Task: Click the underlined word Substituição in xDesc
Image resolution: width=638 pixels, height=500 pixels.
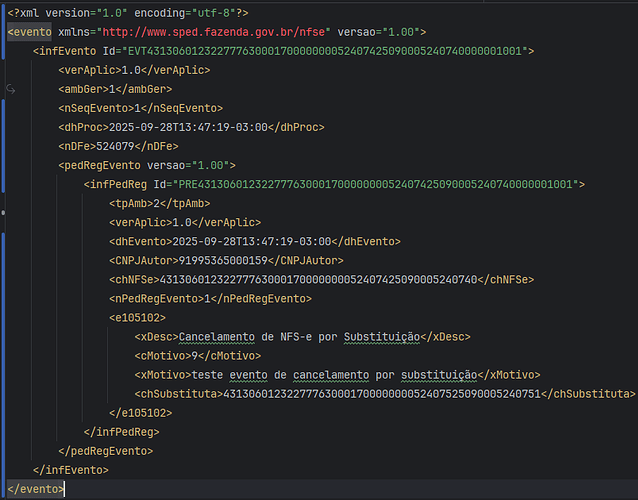Action: [x=381, y=337]
